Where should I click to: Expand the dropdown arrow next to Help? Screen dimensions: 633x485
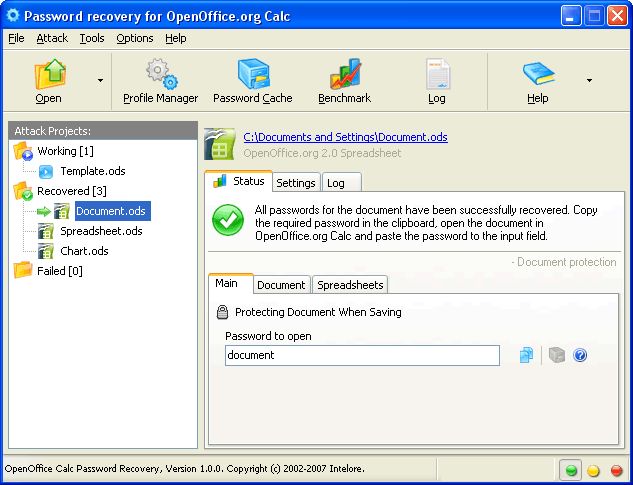(589, 80)
